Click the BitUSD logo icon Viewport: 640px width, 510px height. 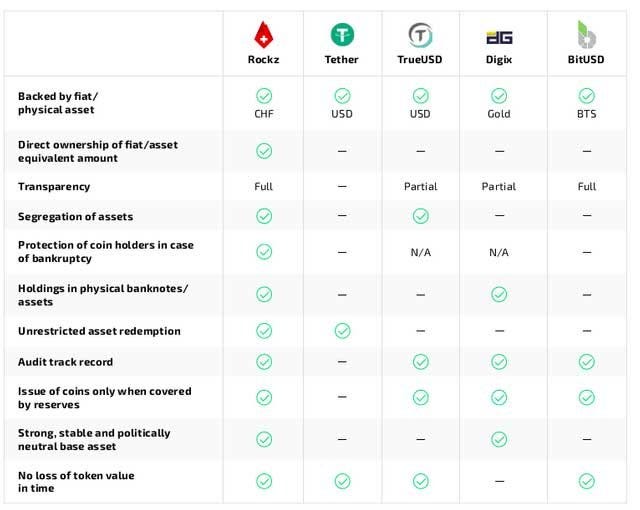[587, 35]
